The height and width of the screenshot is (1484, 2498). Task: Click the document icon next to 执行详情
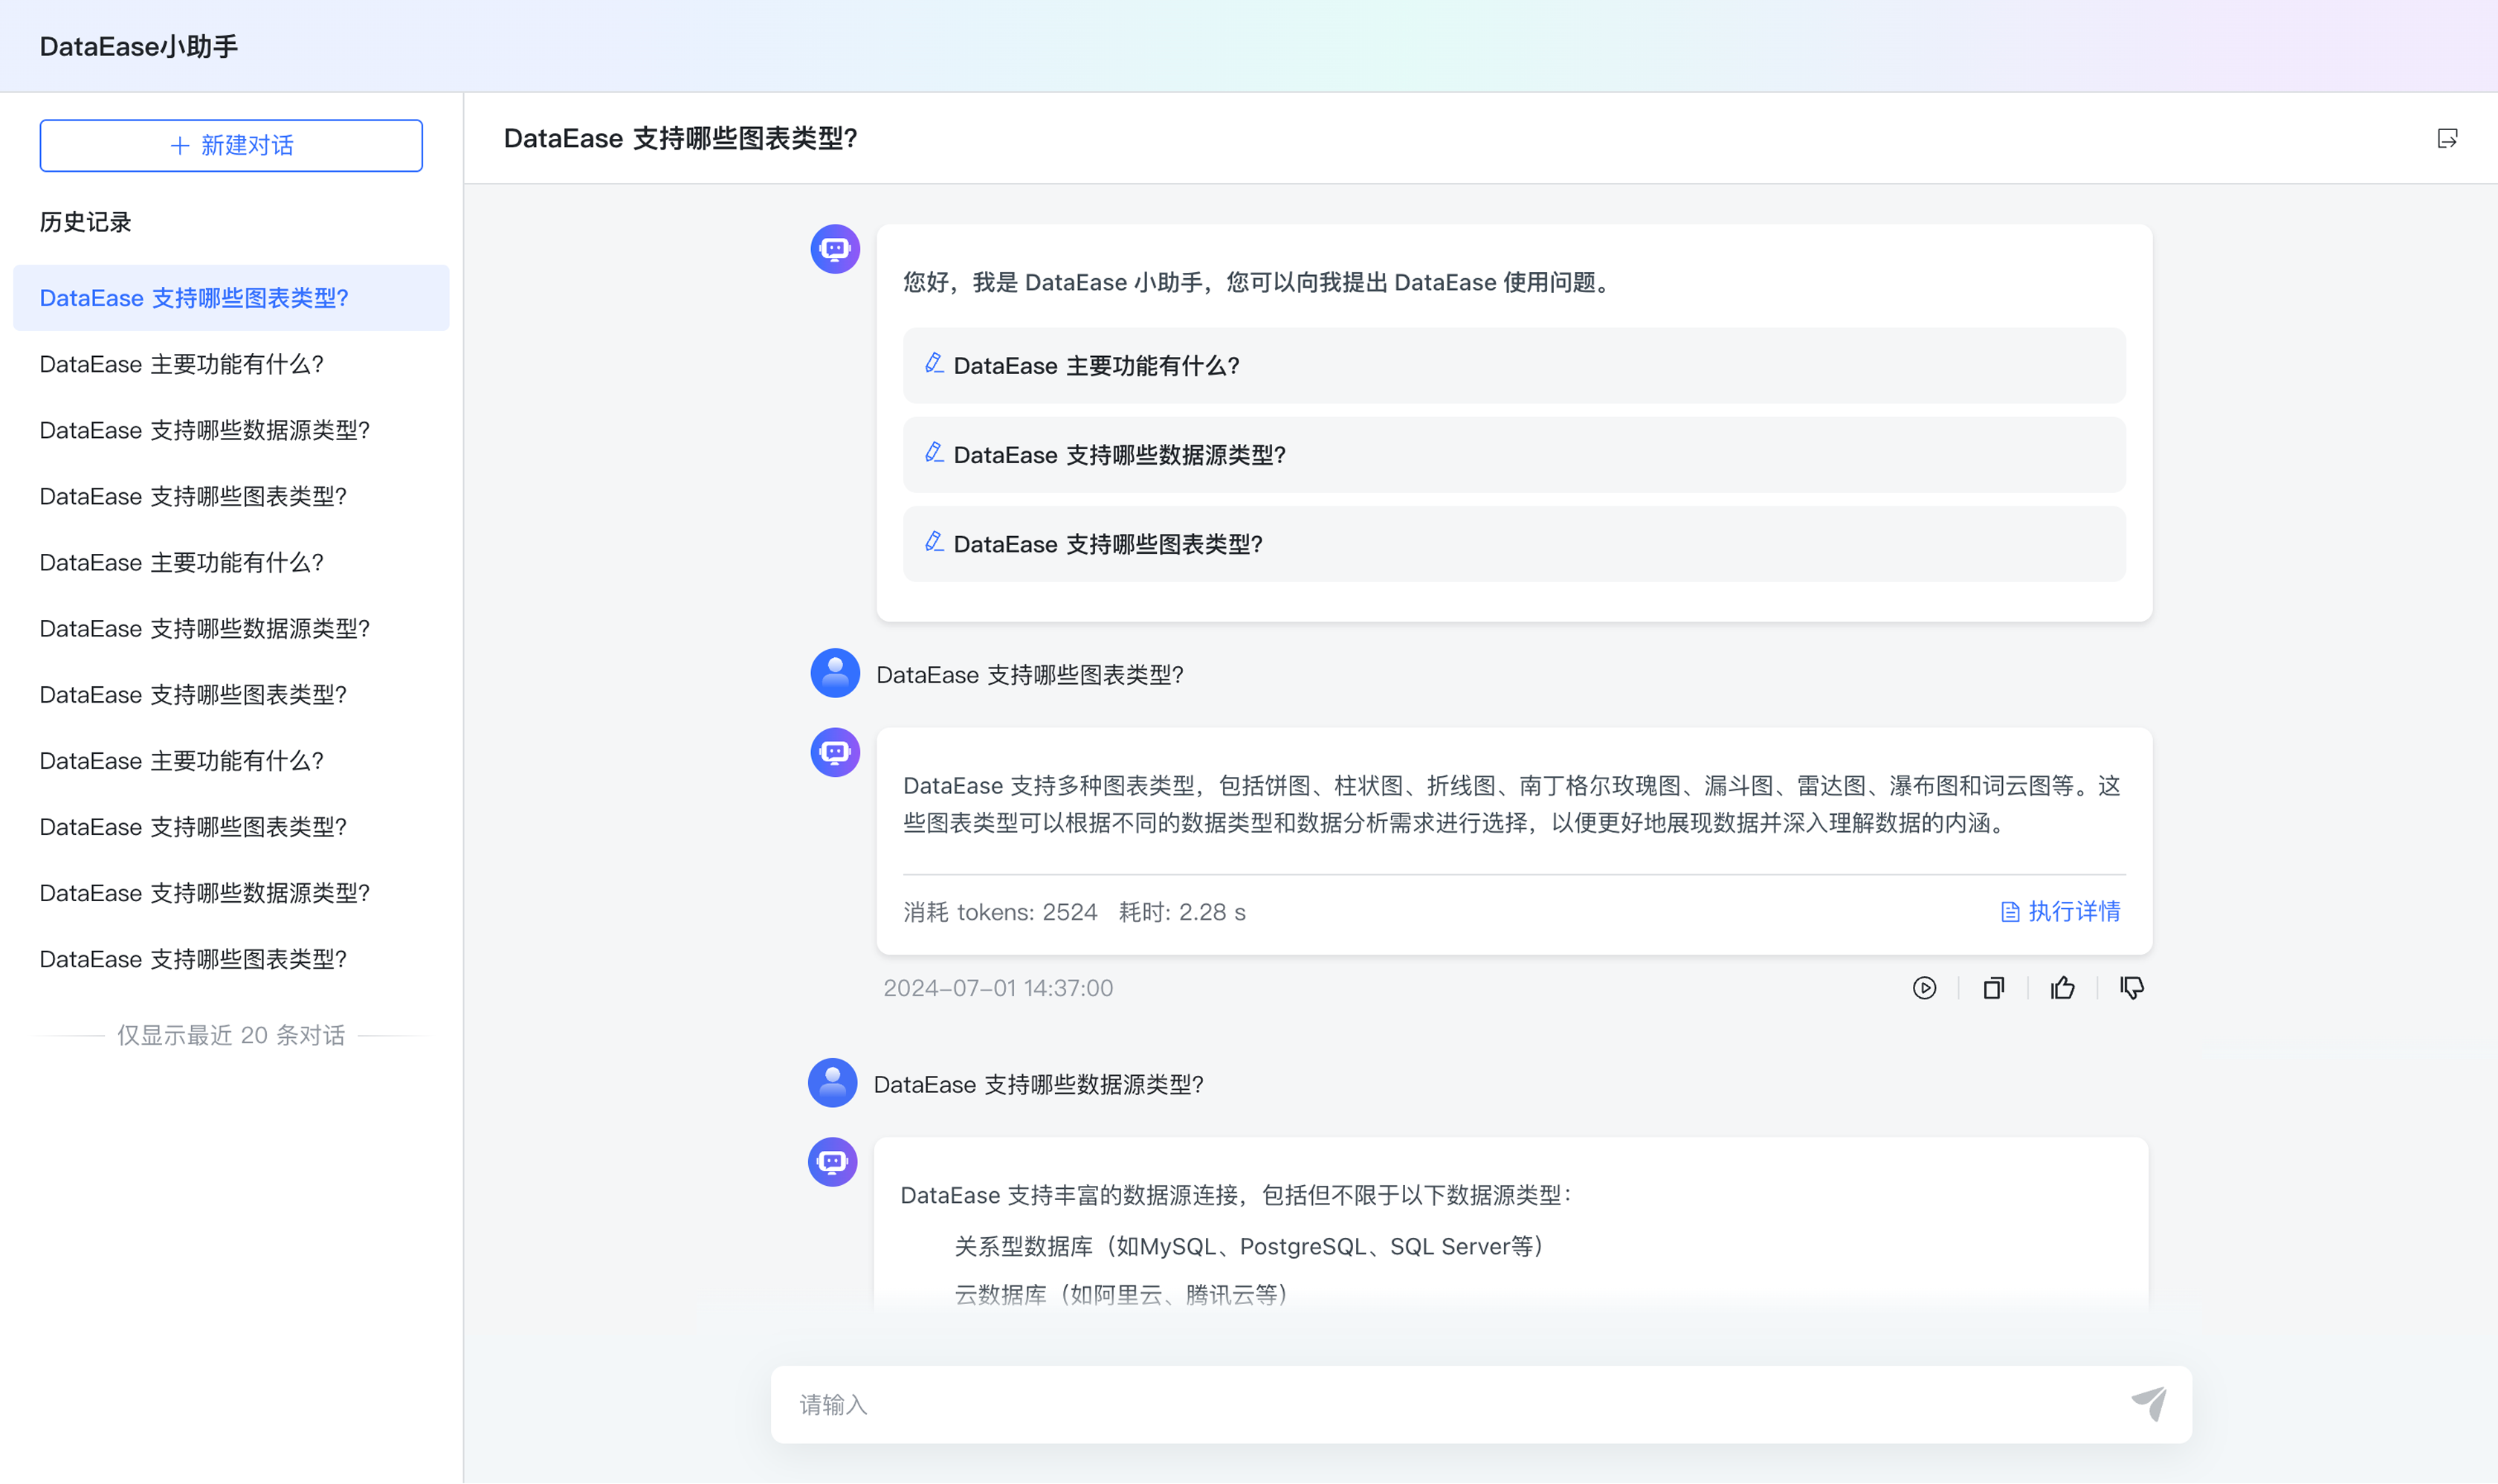[x=2011, y=911]
